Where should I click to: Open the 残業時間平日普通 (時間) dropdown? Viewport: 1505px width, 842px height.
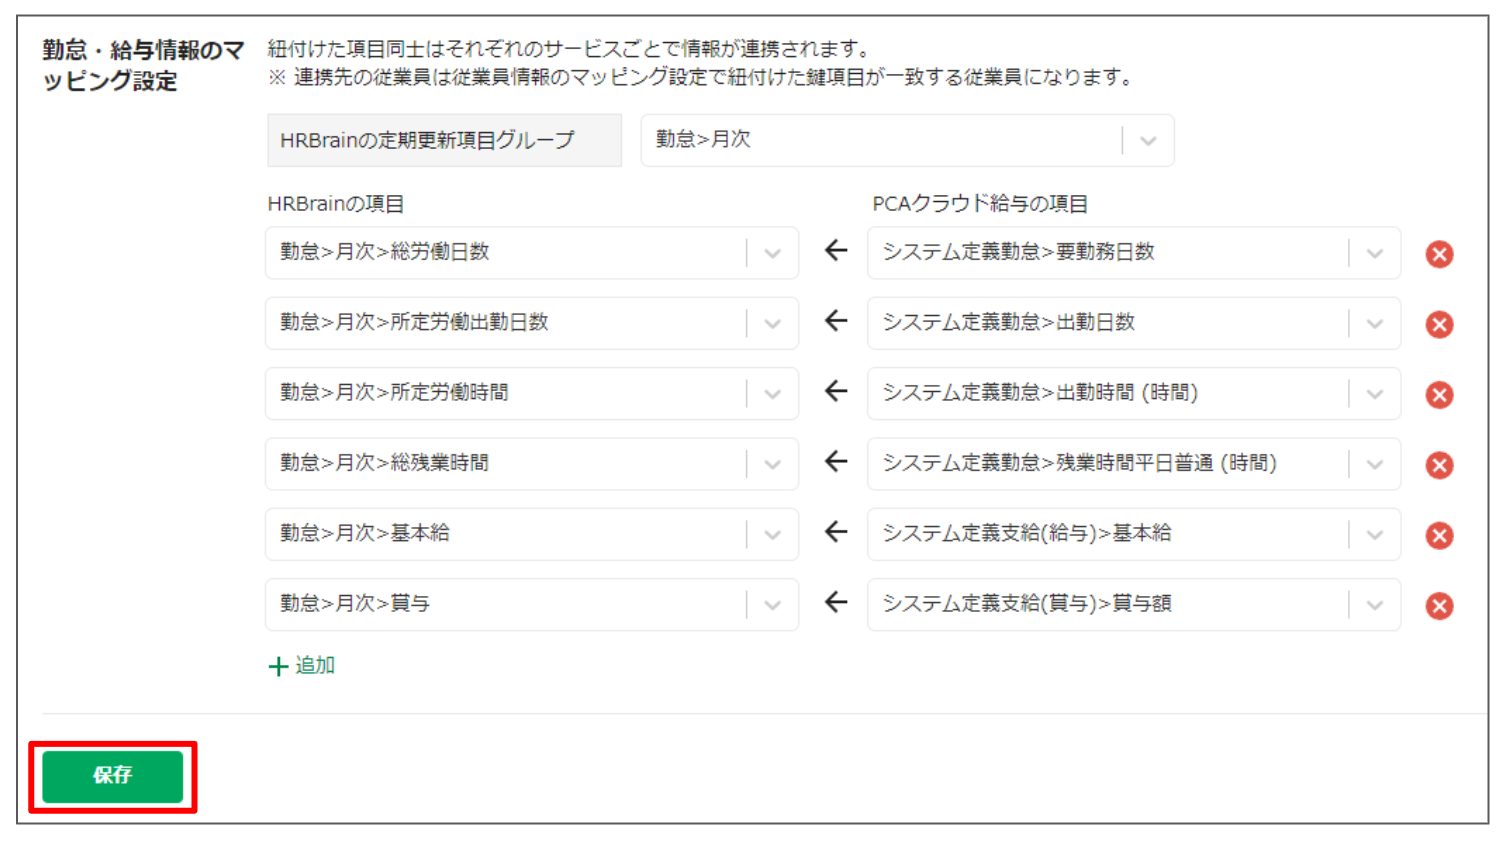click(1133, 464)
